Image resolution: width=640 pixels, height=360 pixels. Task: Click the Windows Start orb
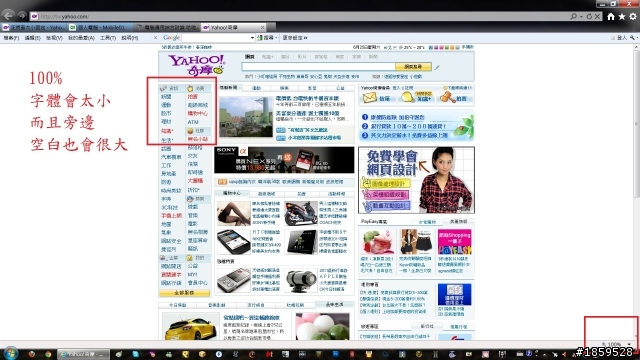[10, 353]
